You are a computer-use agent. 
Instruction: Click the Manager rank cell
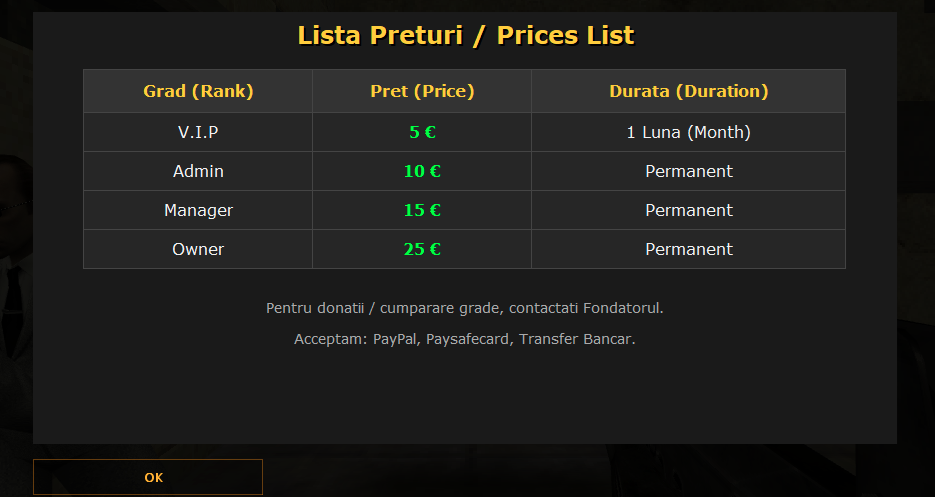pyautogui.click(x=198, y=210)
